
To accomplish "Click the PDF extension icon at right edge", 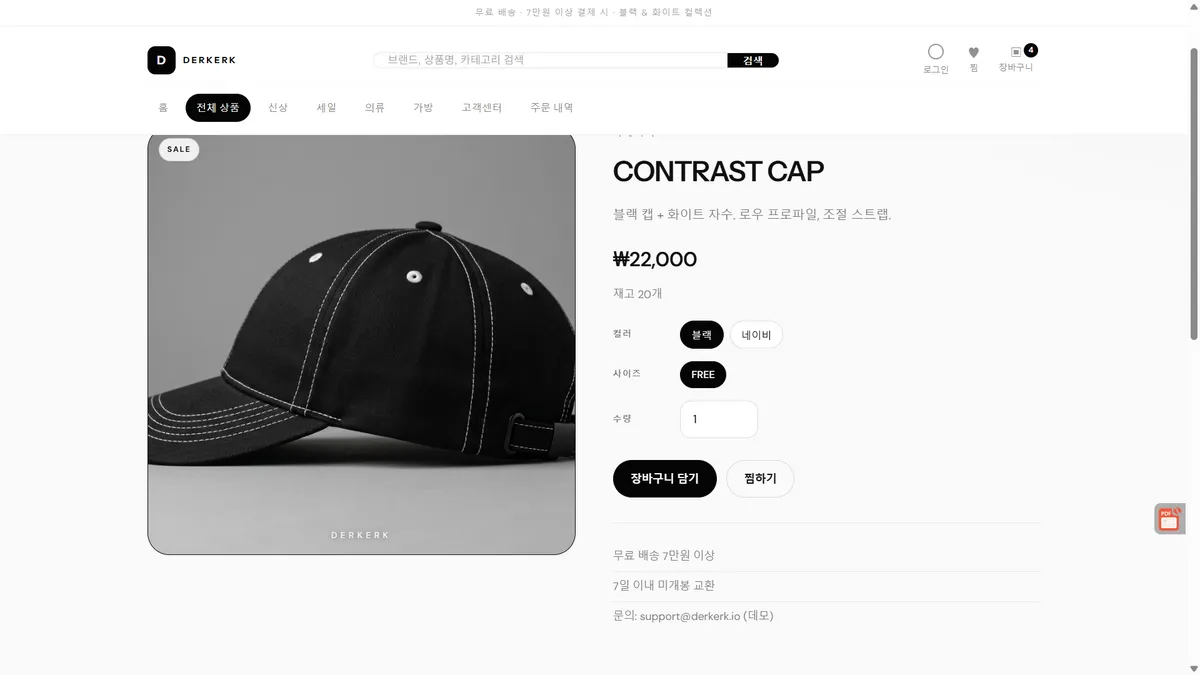I will point(1169,518).
